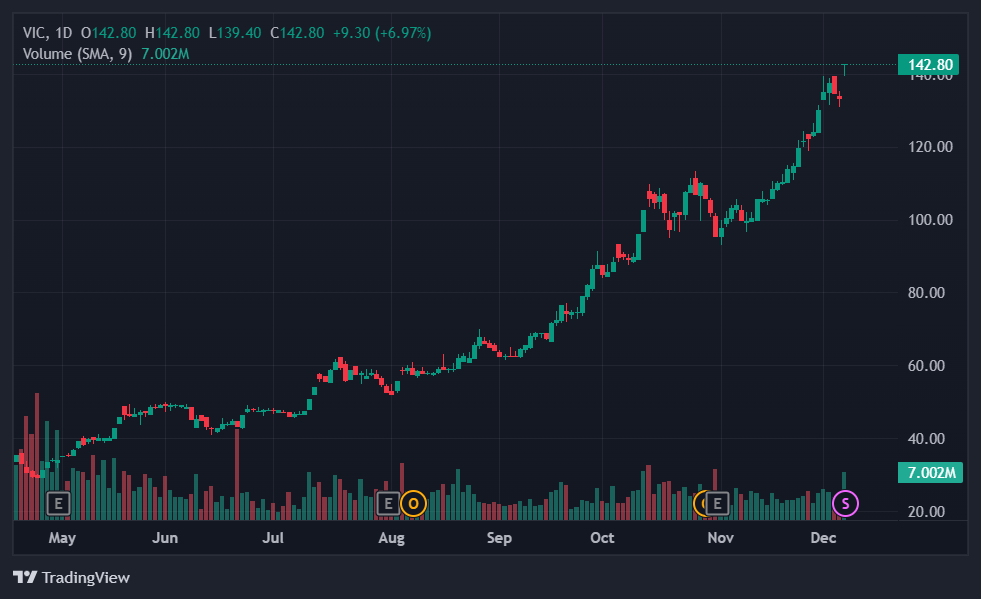
Task: Click the VIC symbol name
Action: tap(34, 33)
